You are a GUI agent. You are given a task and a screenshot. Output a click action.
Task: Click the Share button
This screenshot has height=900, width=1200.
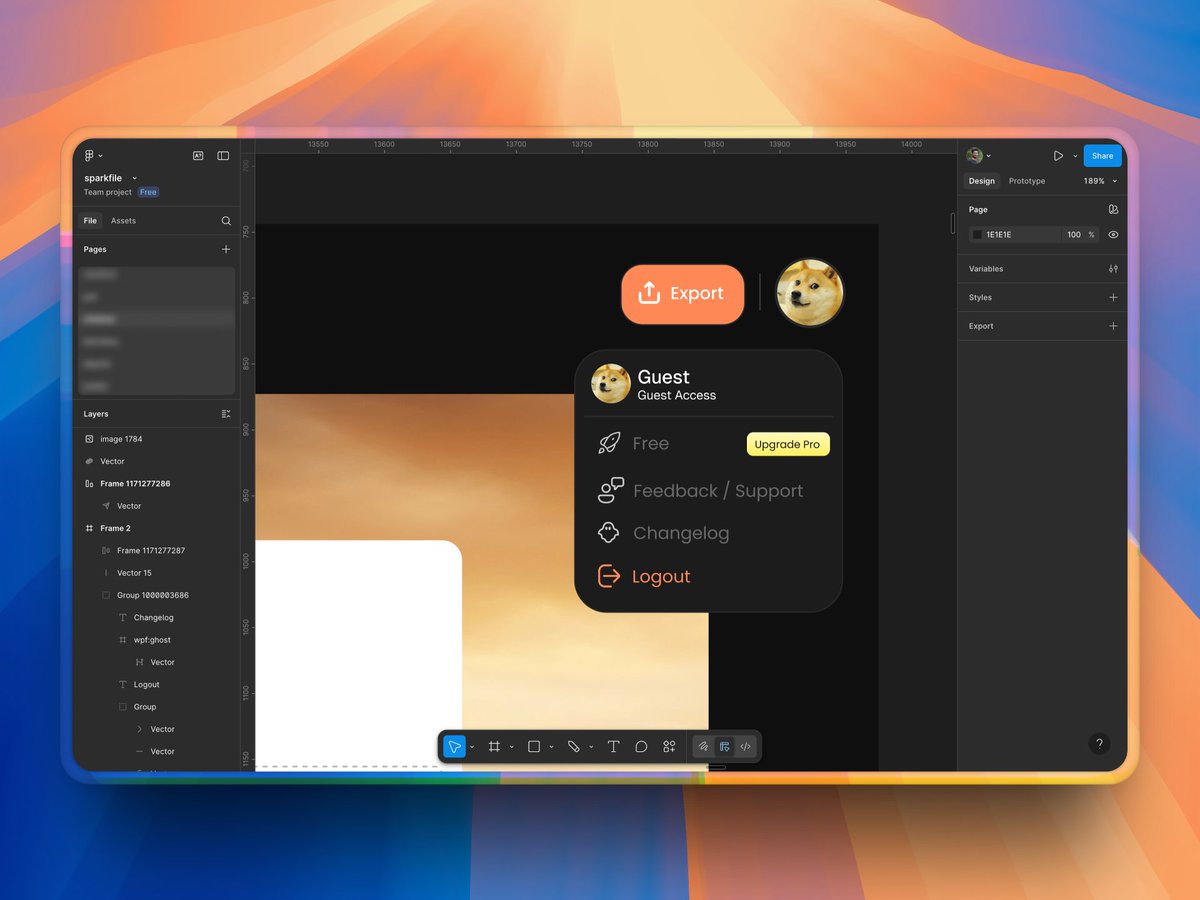[x=1102, y=156]
